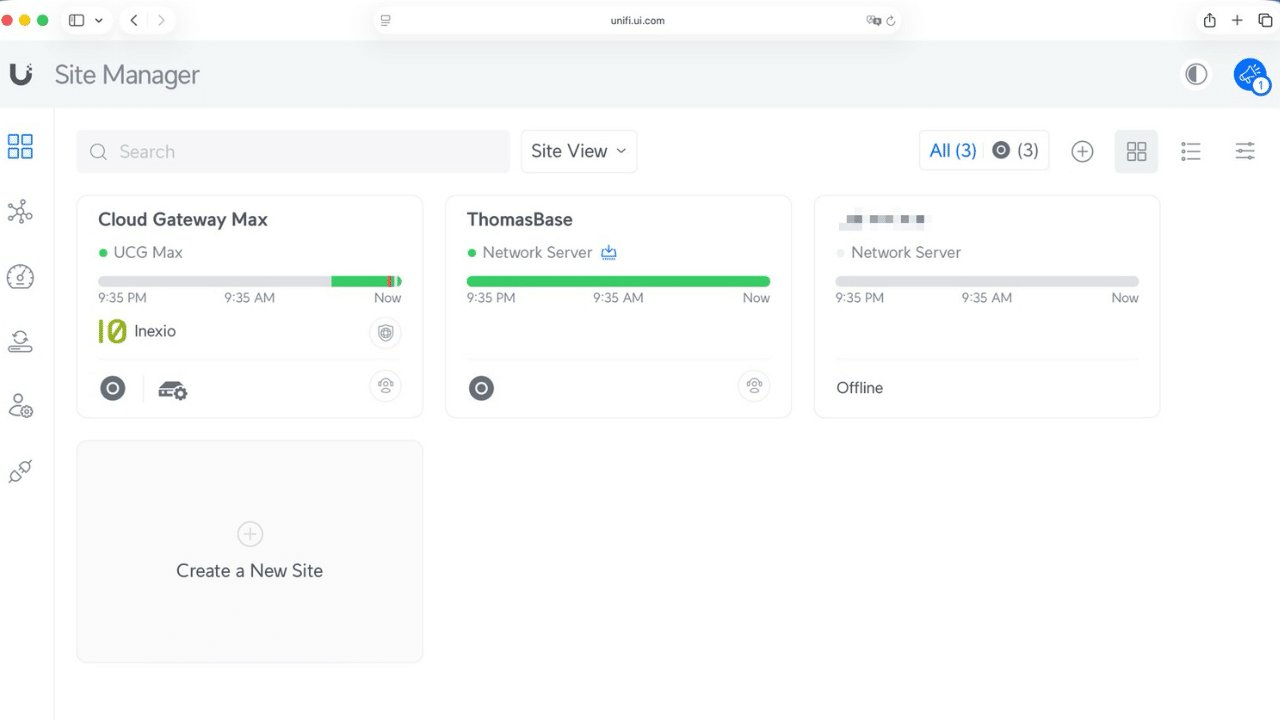Image resolution: width=1280 pixels, height=720 pixels.
Task: Toggle the dark/light theme switch
Action: 1196,75
